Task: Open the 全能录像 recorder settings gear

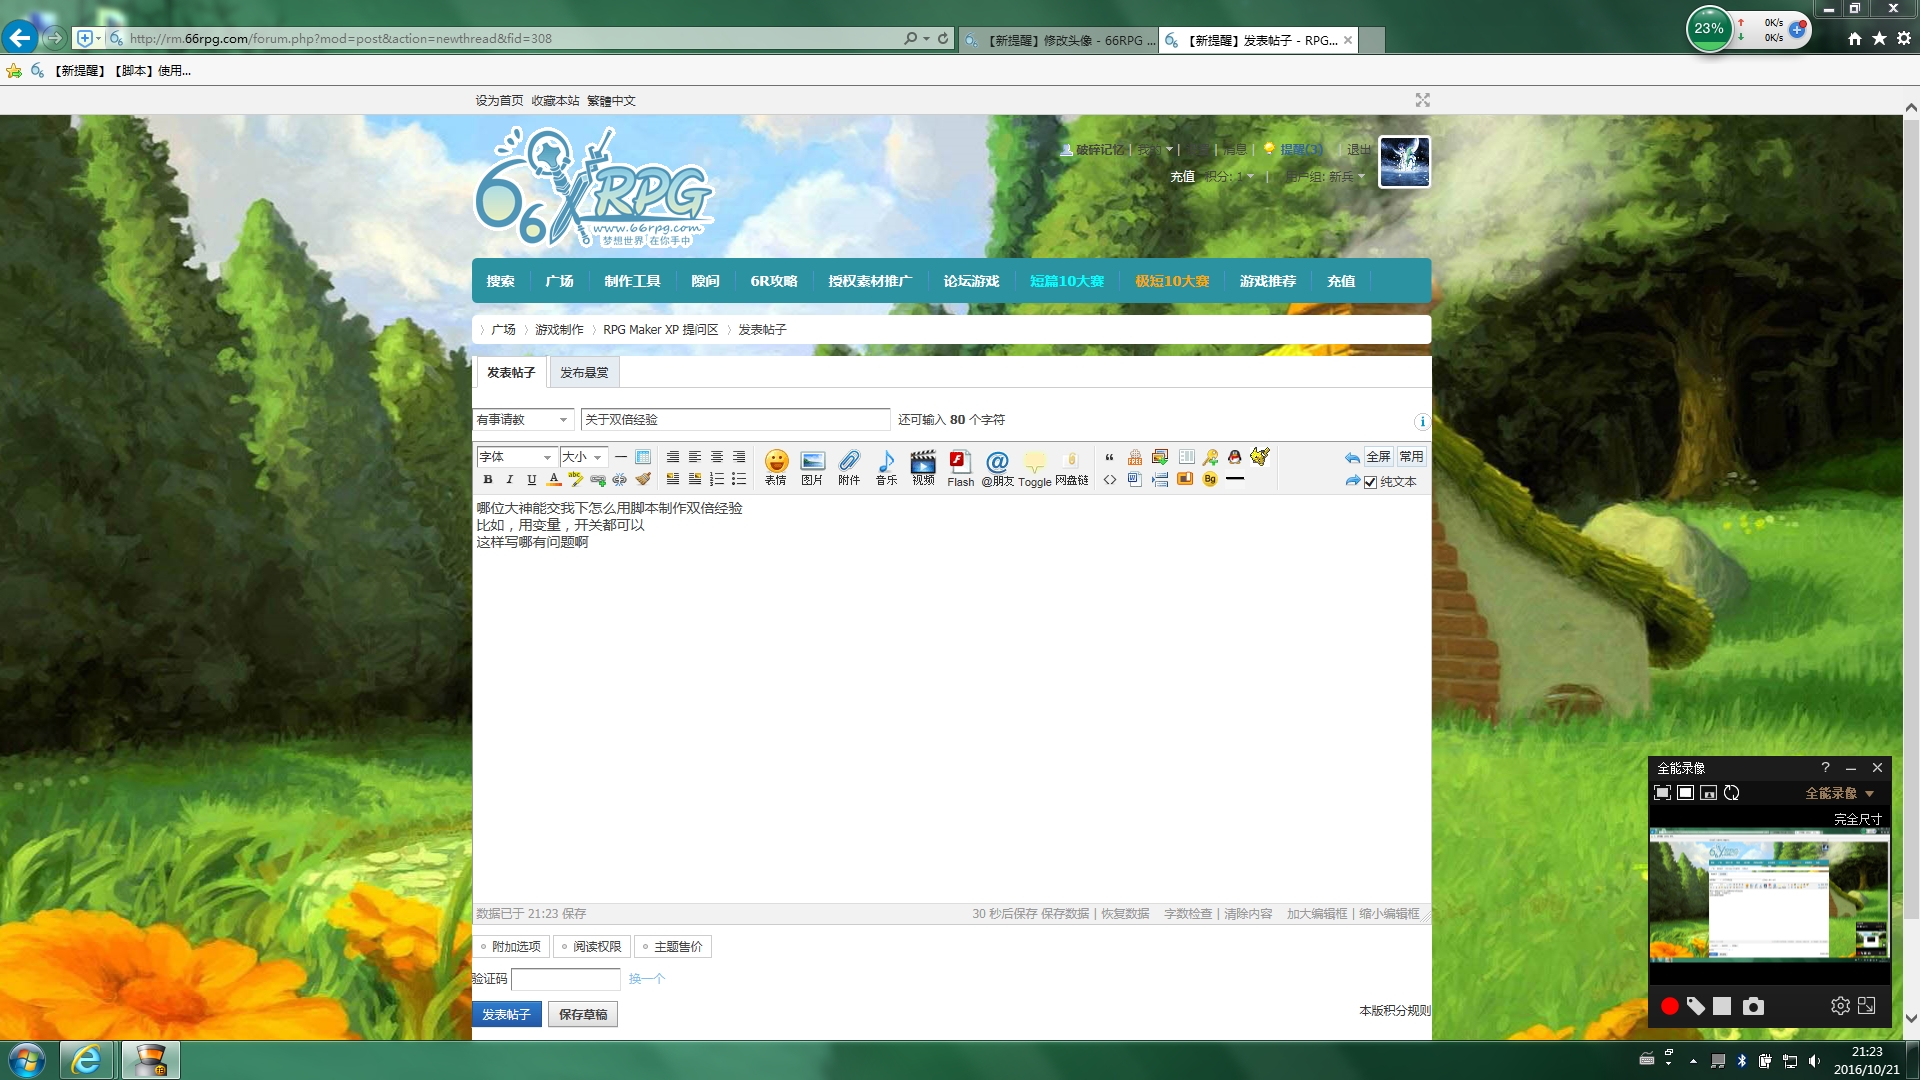Action: pos(1840,1006)
